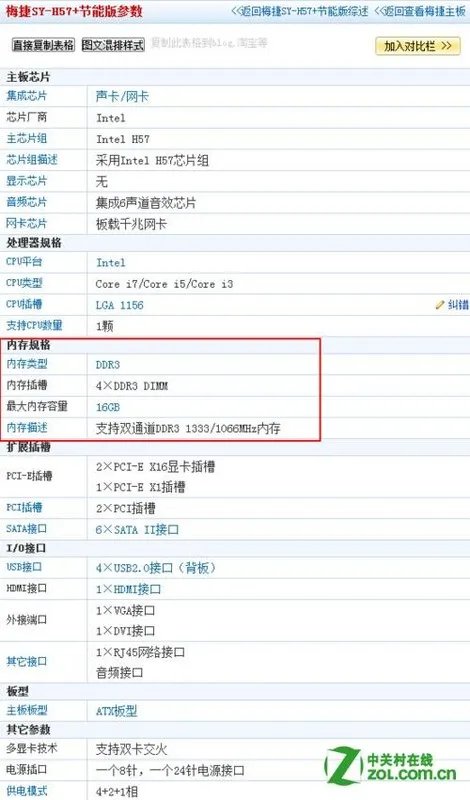Select the text 4+2+1相

117,791
